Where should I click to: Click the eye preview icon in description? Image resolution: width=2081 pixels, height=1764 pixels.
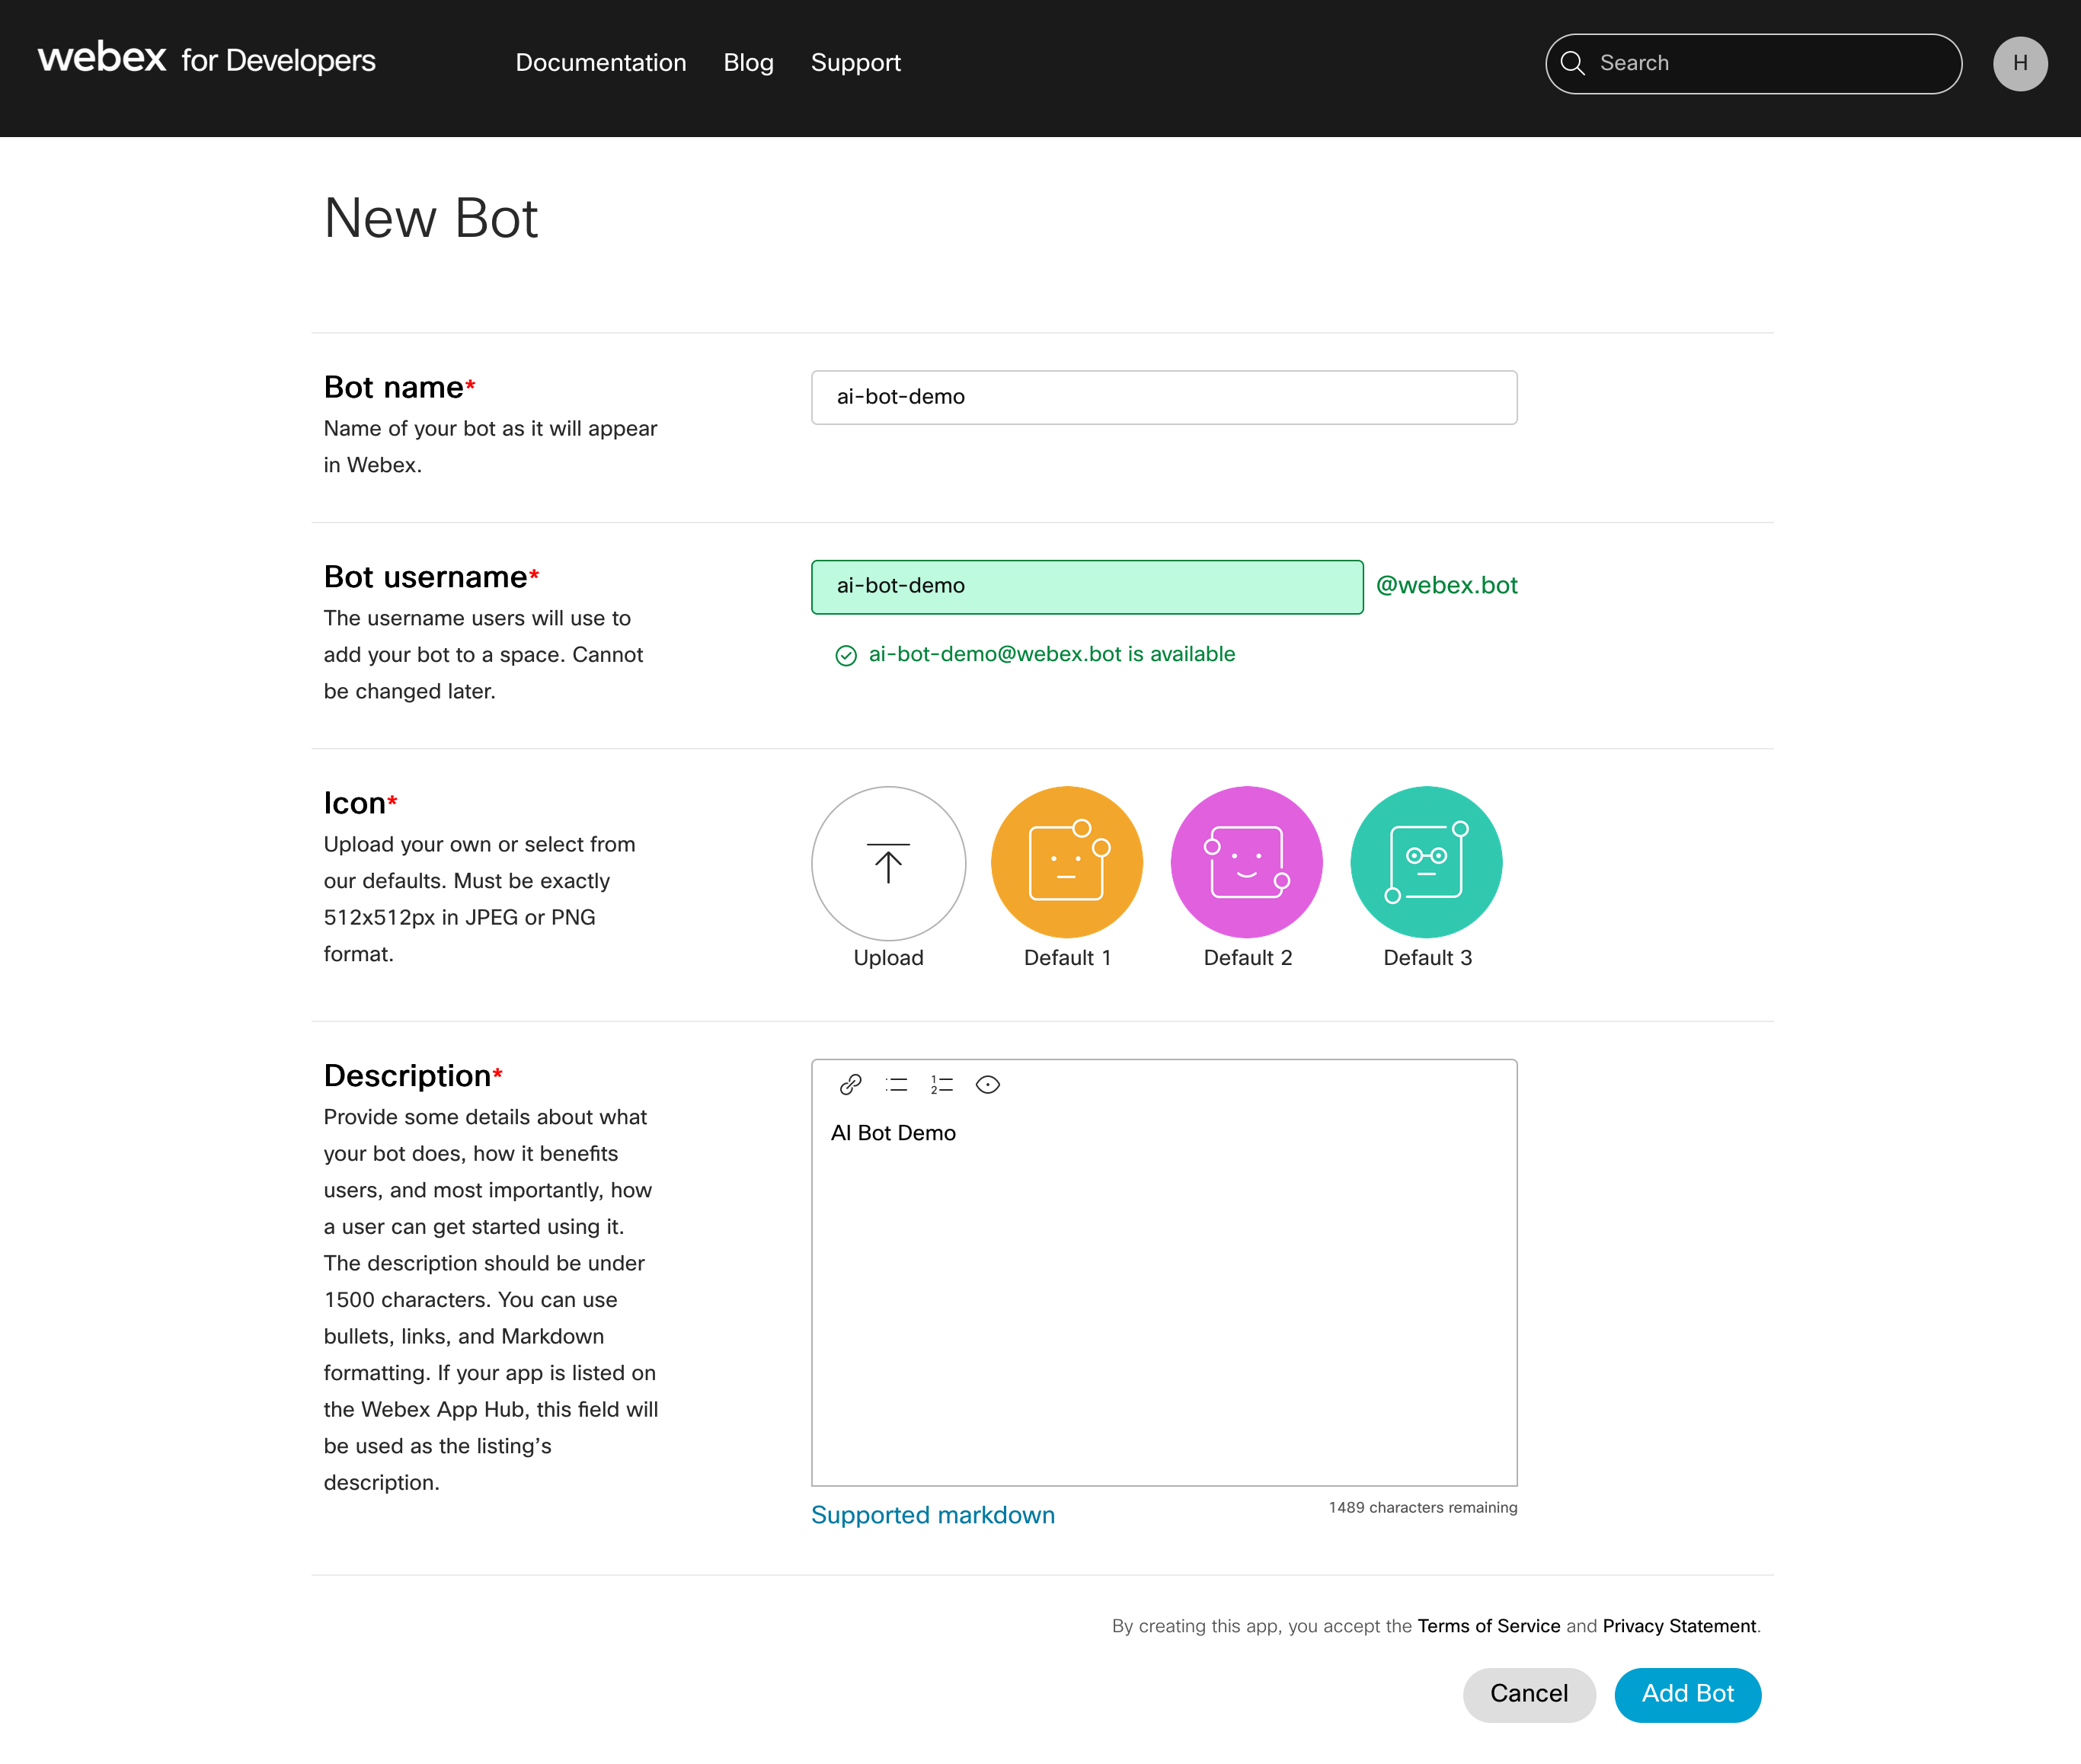pos(989,1083)
